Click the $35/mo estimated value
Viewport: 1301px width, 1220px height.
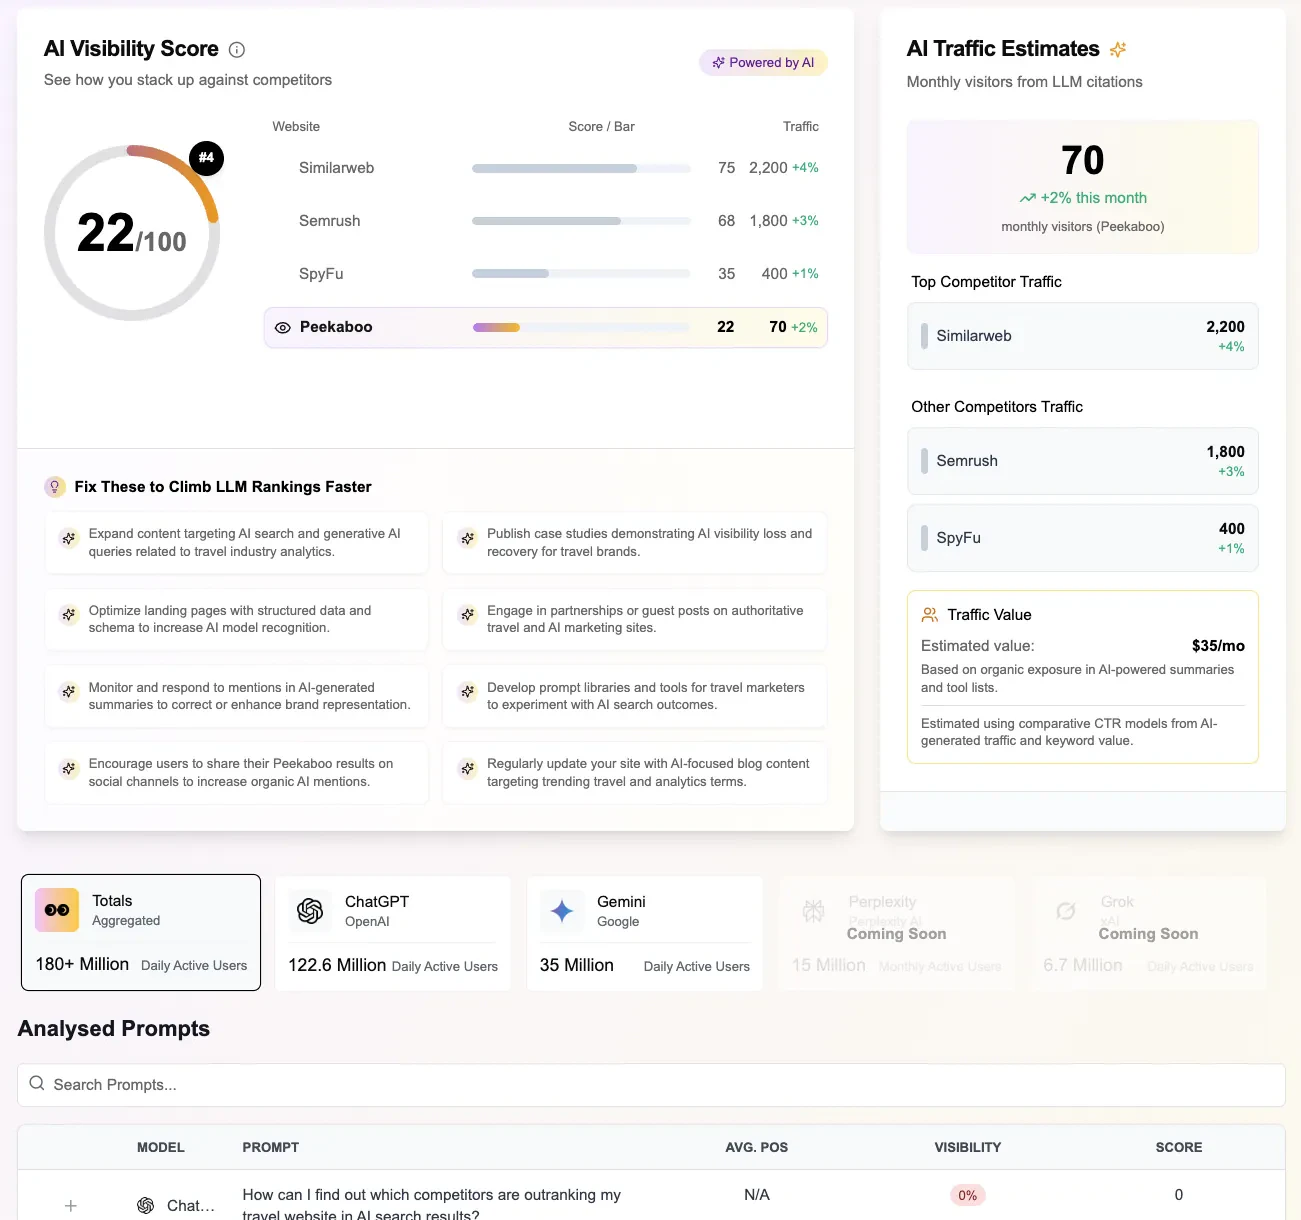[x=1218, y=646]
